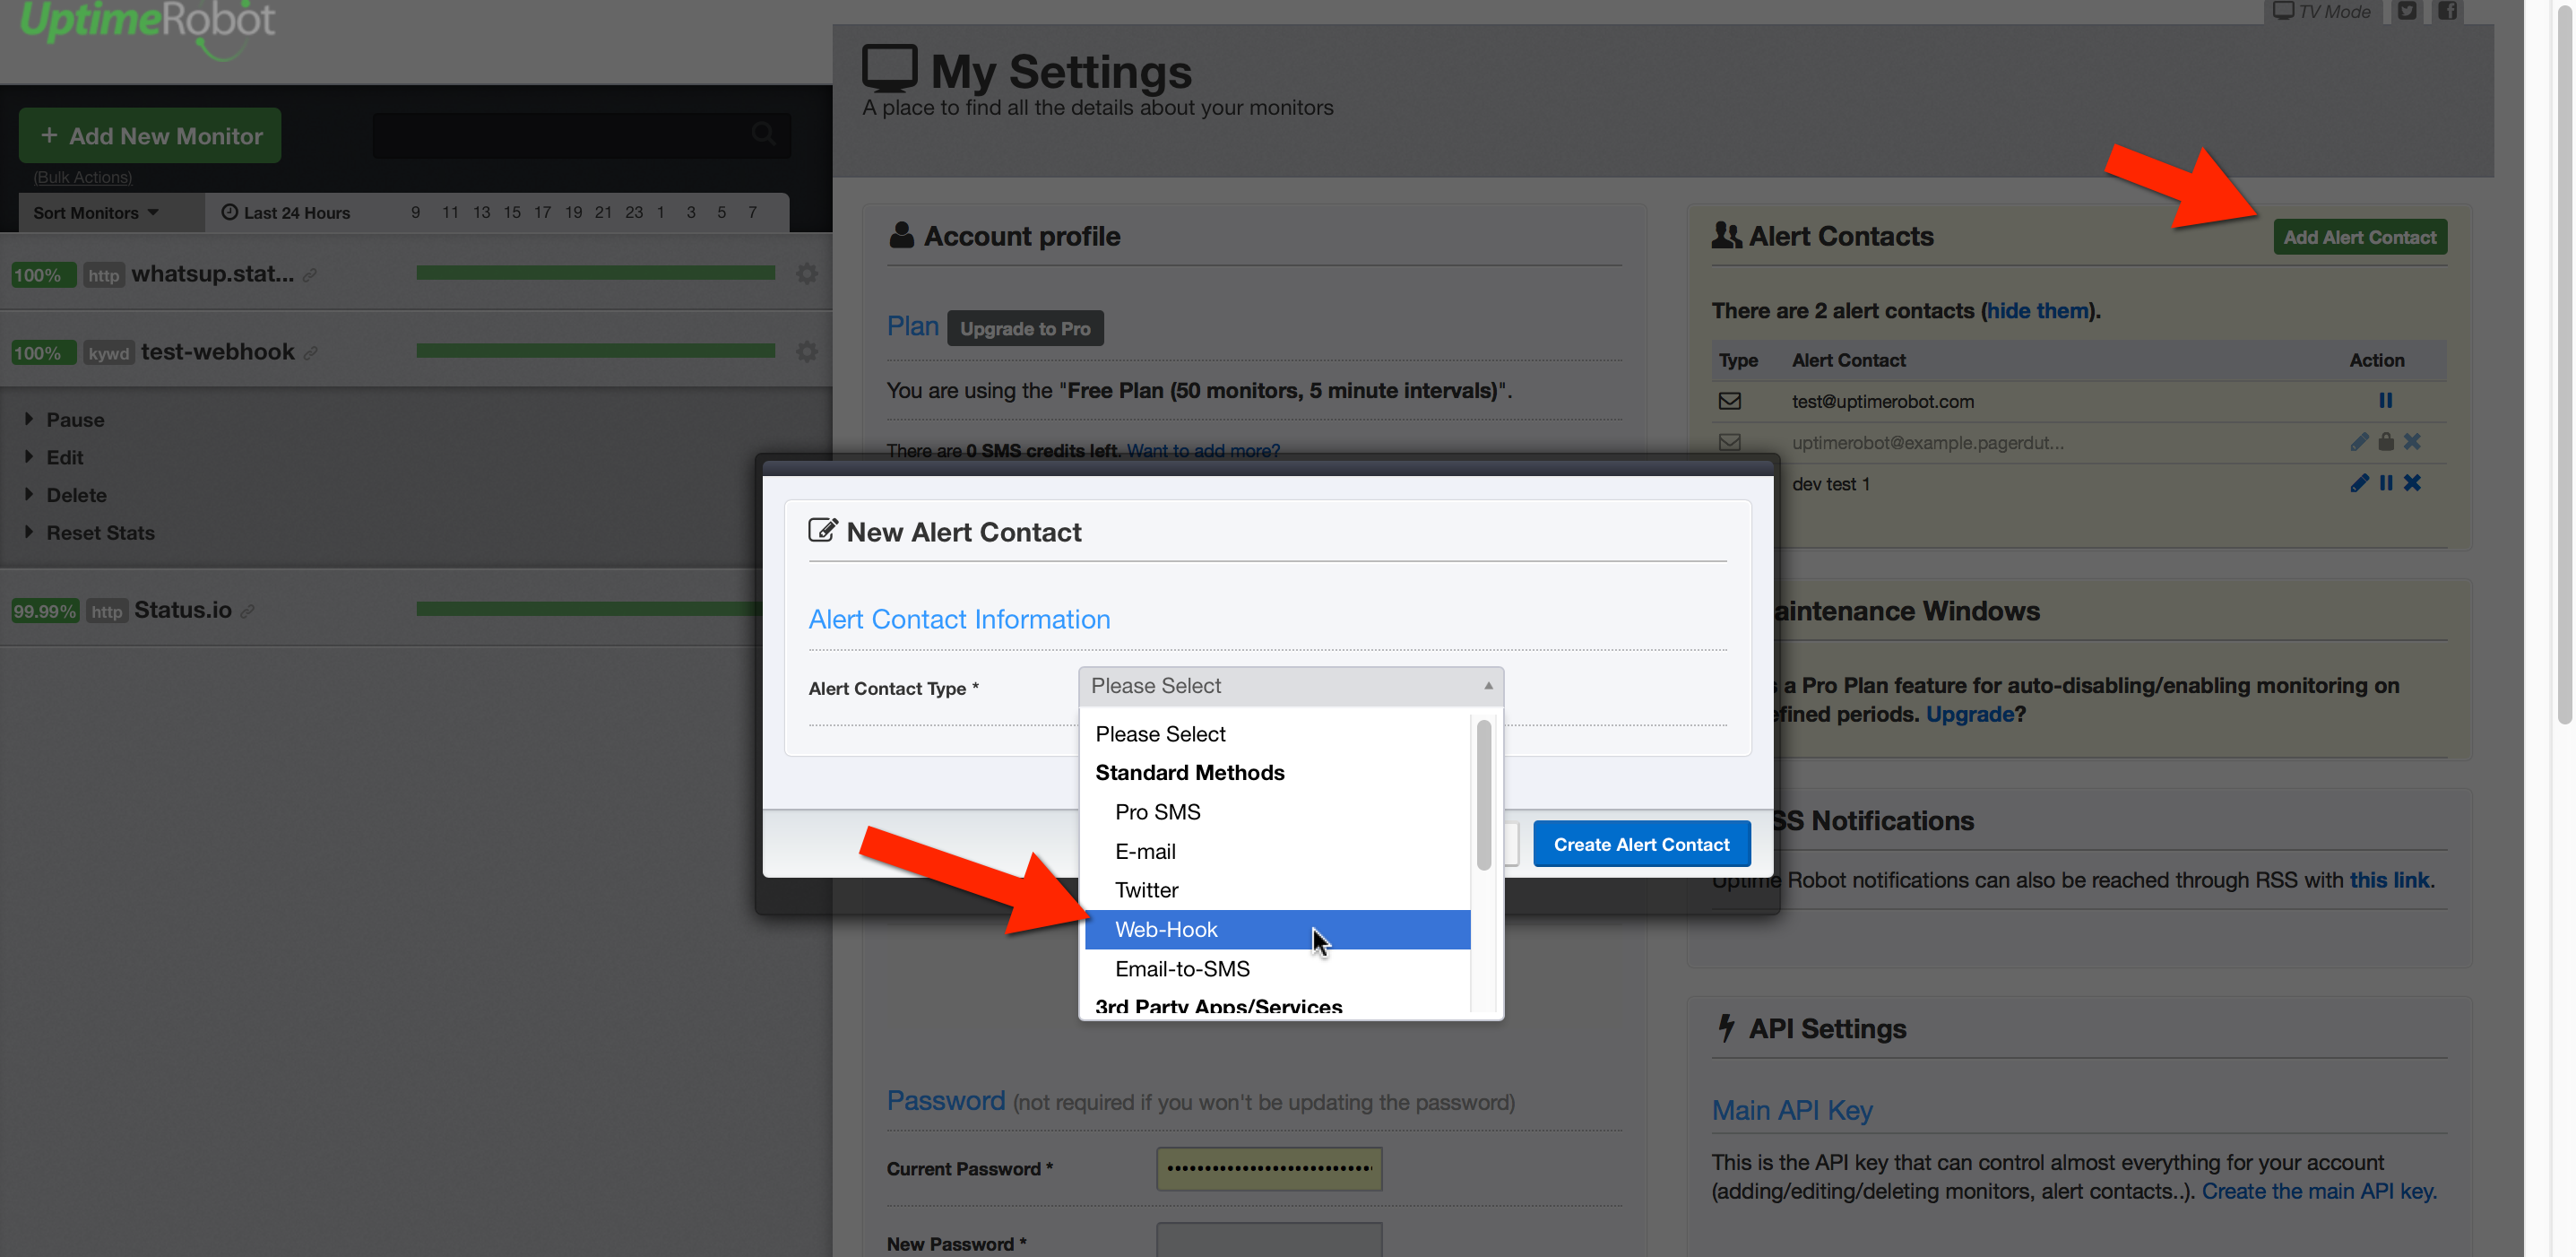Pause the dev test 1 alert contact

[x=2386, y=483]
